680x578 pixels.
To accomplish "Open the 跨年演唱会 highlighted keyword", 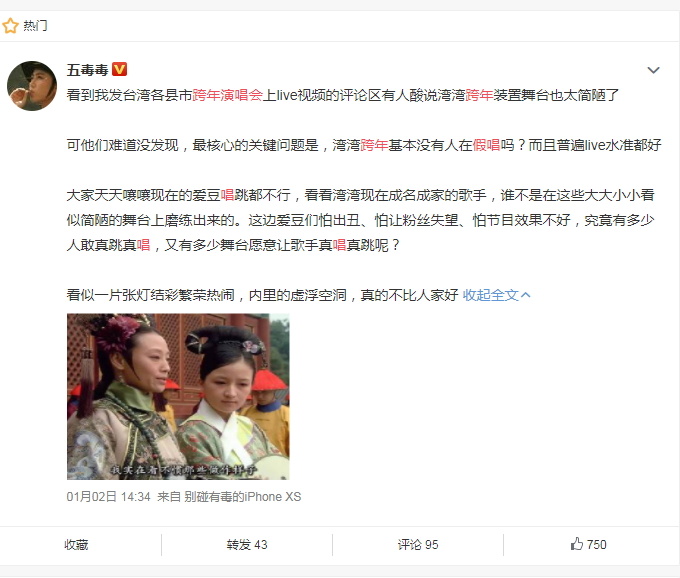I will pyautogui.click(x=228, y=95).
